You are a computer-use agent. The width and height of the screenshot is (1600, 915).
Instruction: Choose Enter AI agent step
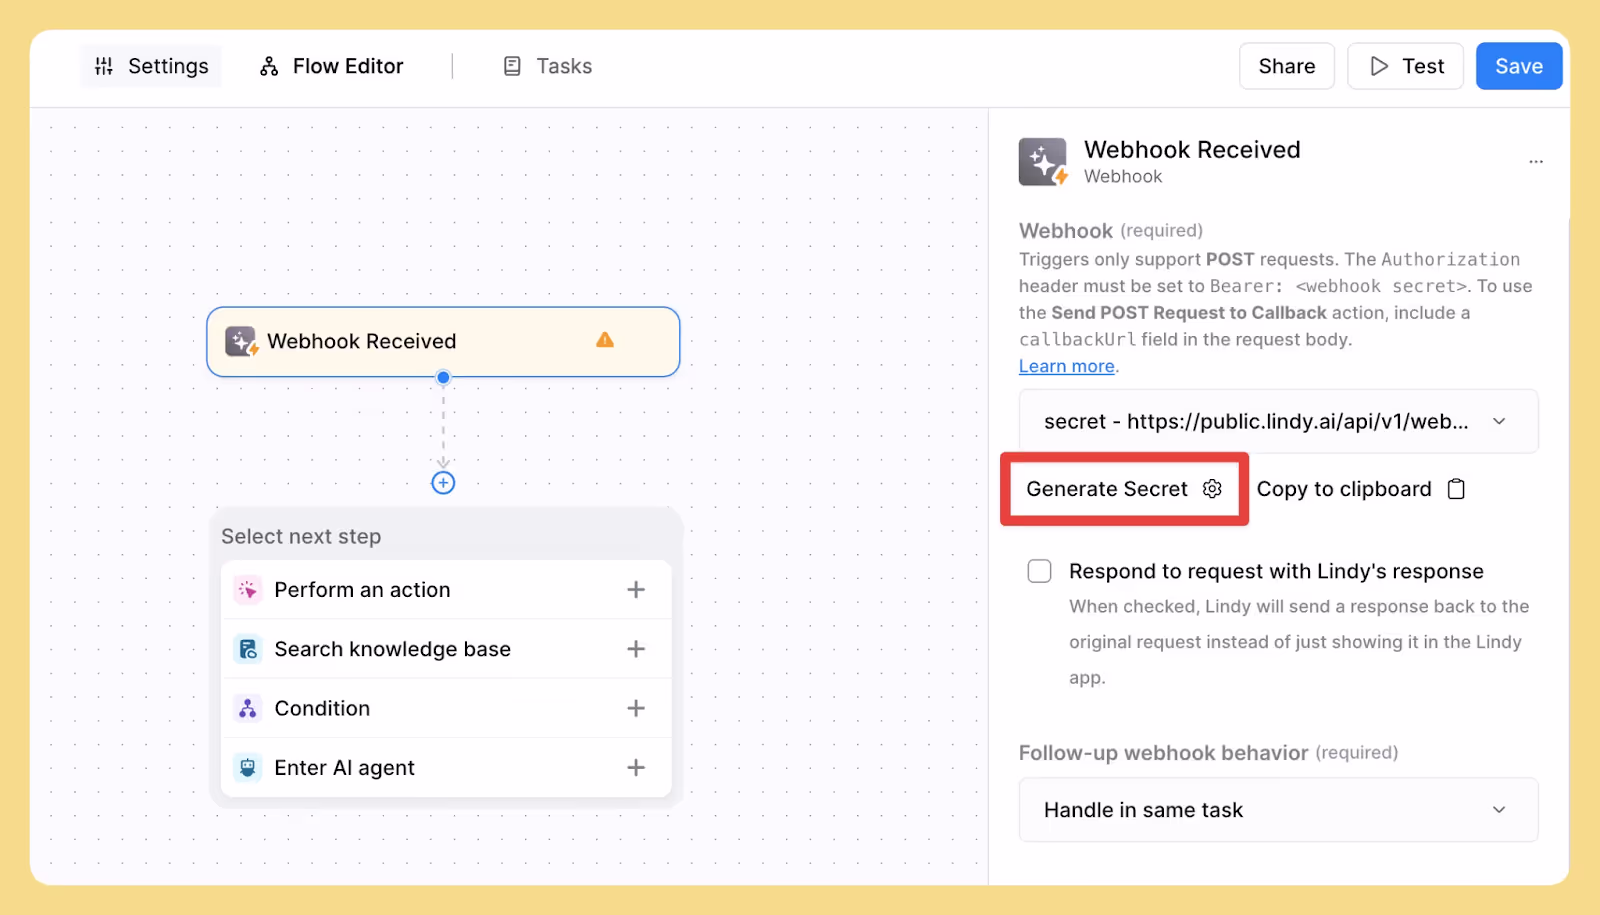pyautogui.click(x=446, y=767)
